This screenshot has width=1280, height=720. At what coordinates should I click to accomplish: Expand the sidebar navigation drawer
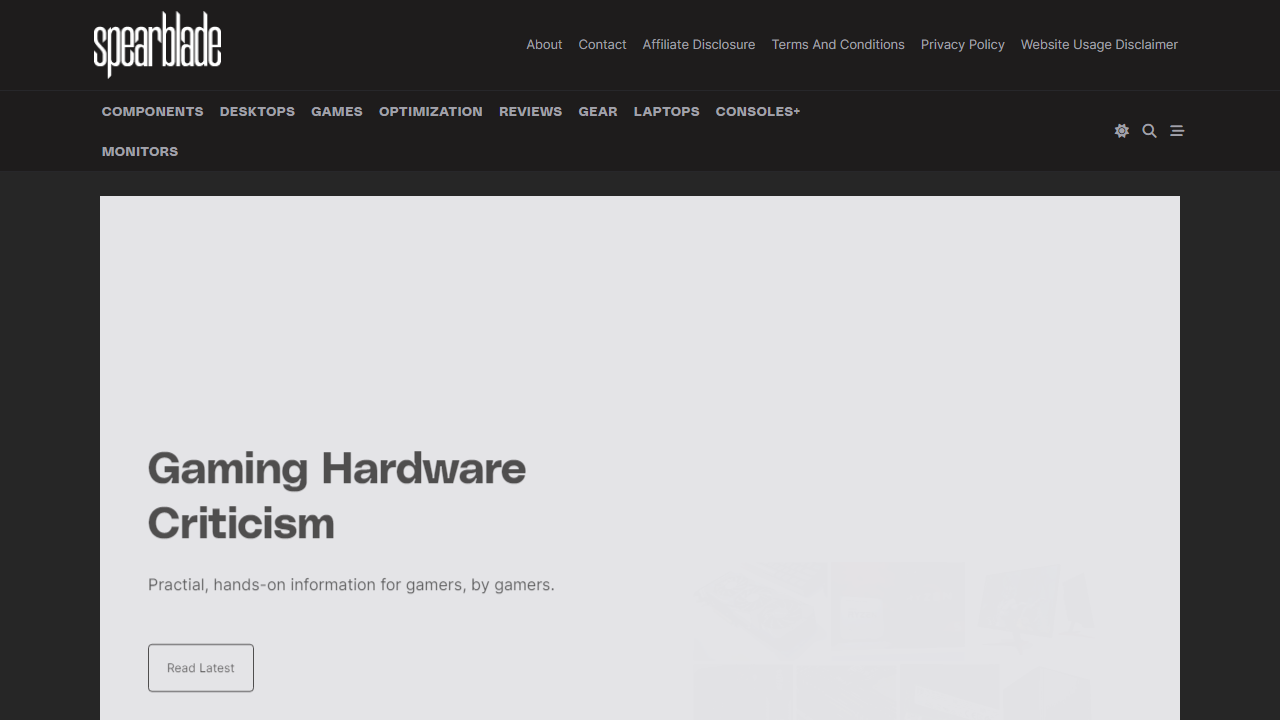pos(1177,131)
